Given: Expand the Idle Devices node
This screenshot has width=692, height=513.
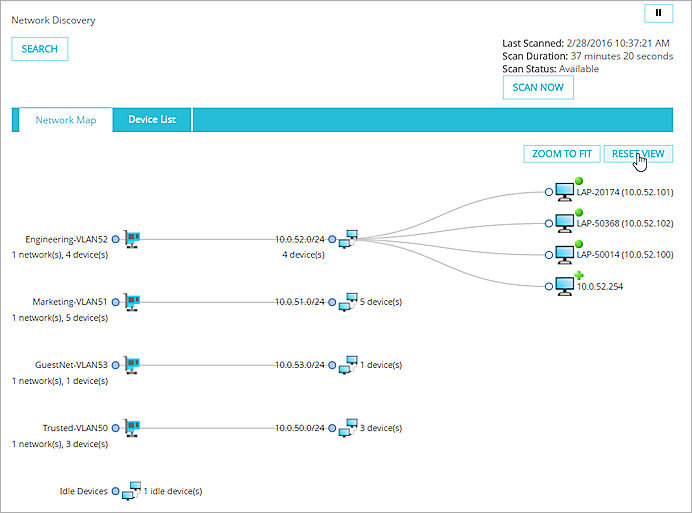Looking at the screenshot, I should [x=116, y=491].
